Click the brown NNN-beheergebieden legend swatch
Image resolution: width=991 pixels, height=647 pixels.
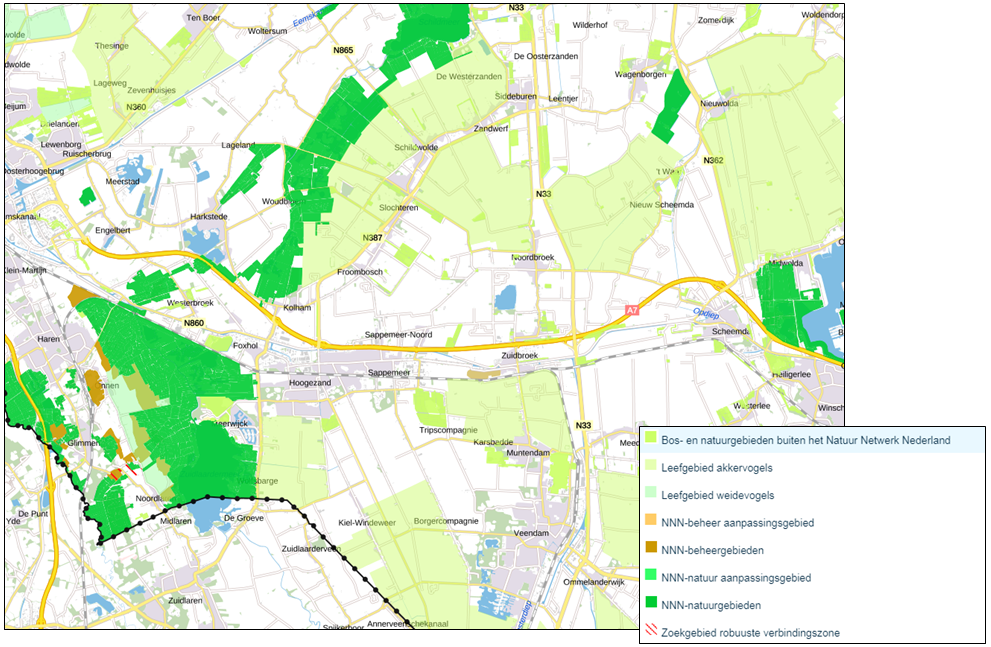click(x=651, y=550)
